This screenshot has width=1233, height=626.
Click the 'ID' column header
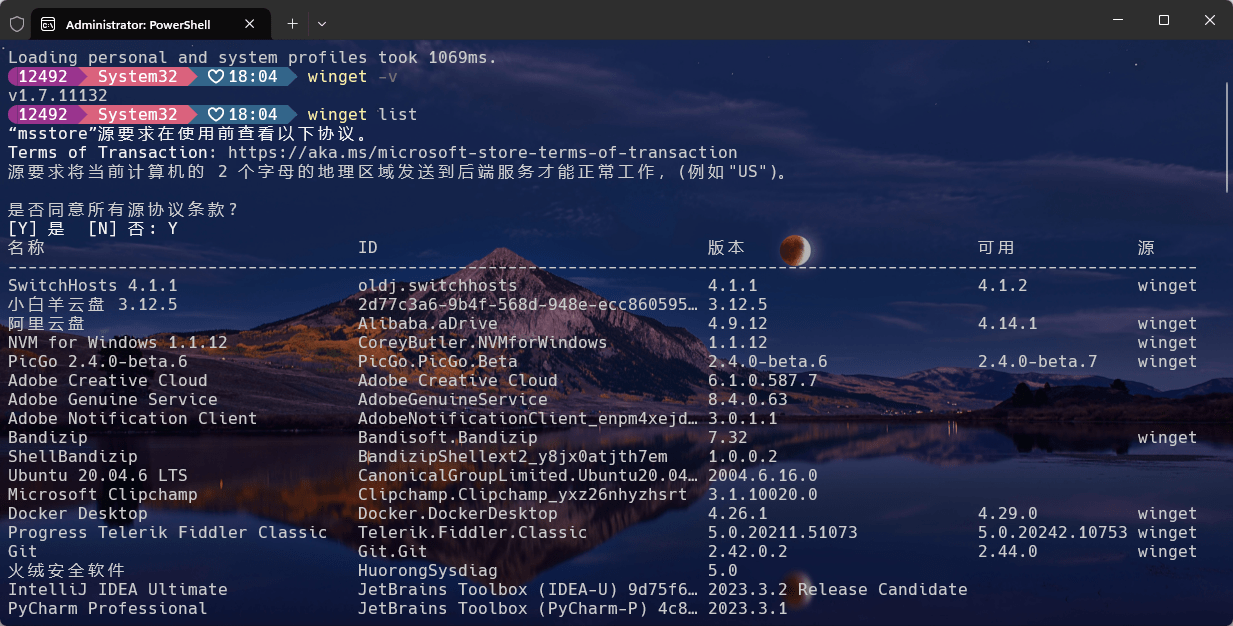(368, 248)
